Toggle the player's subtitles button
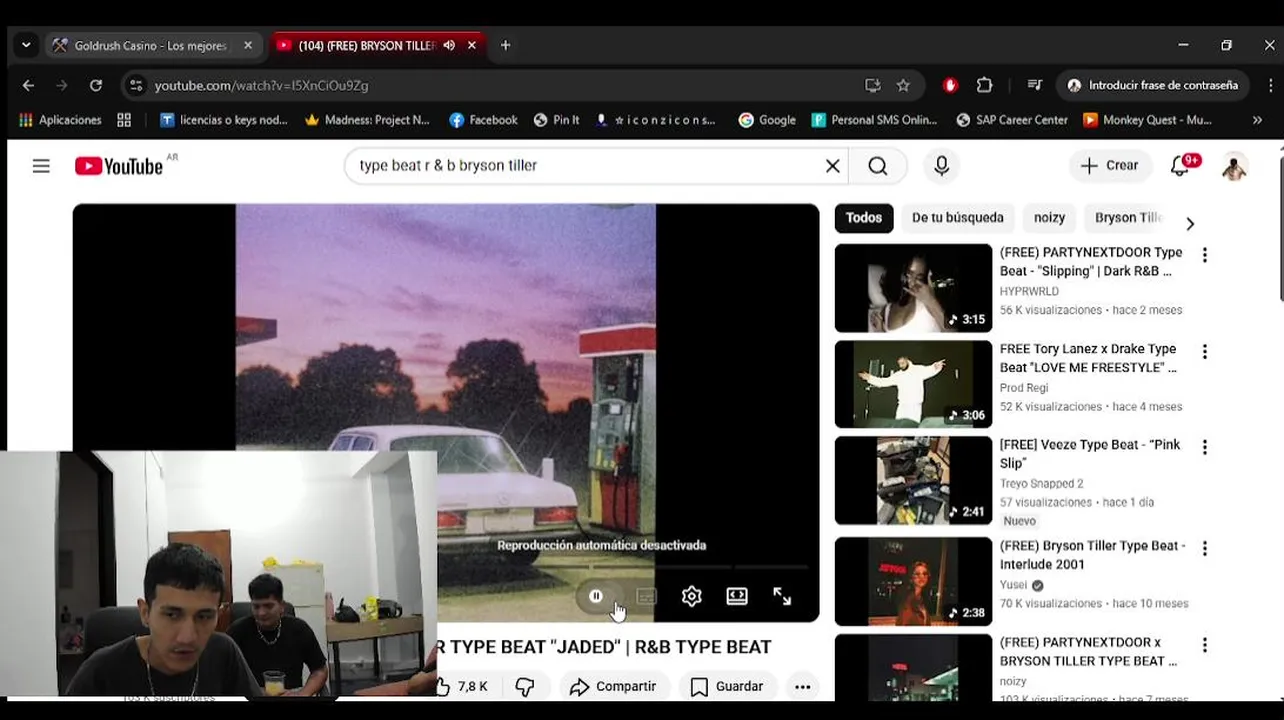Viewport: 1284px width, 720px height. (x=646, y=596)
